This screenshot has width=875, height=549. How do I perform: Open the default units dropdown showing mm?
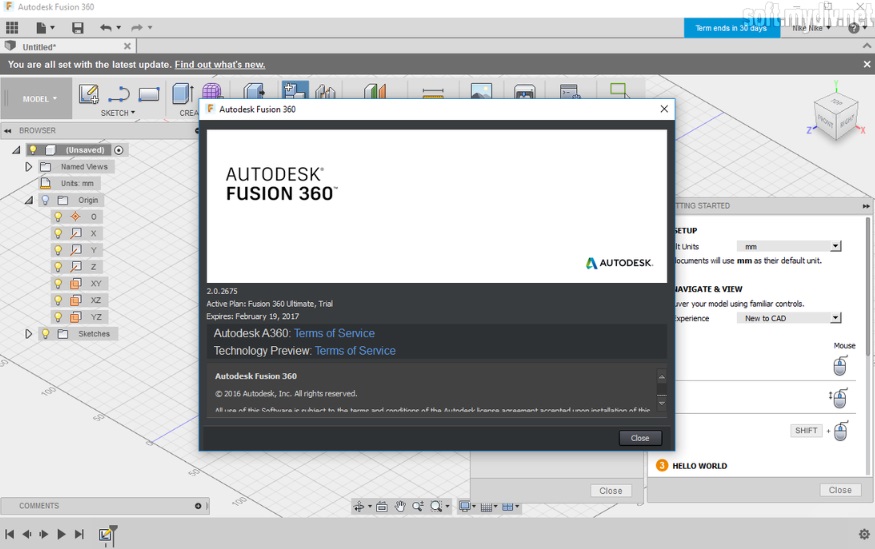coord(789,246)
